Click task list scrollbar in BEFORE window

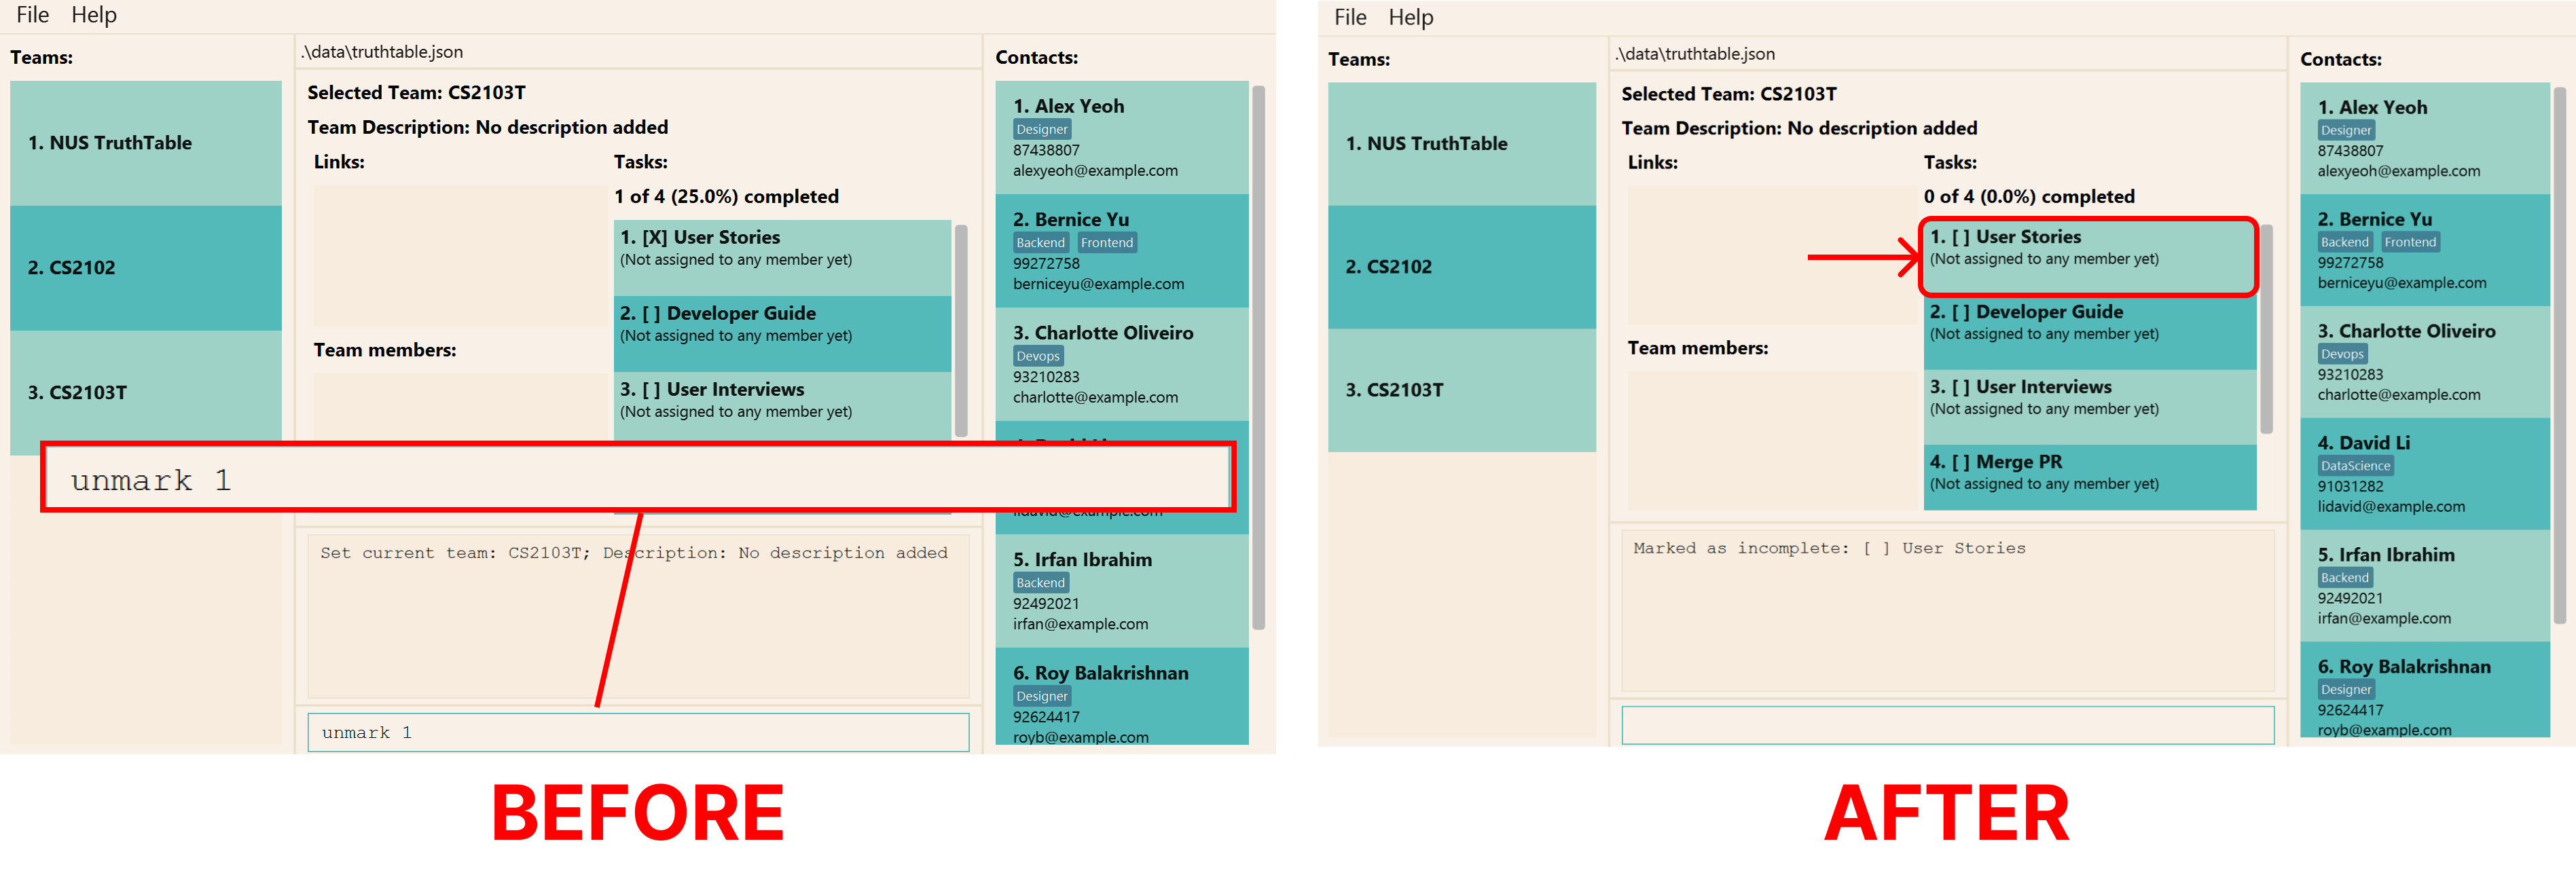click(961, 330)
